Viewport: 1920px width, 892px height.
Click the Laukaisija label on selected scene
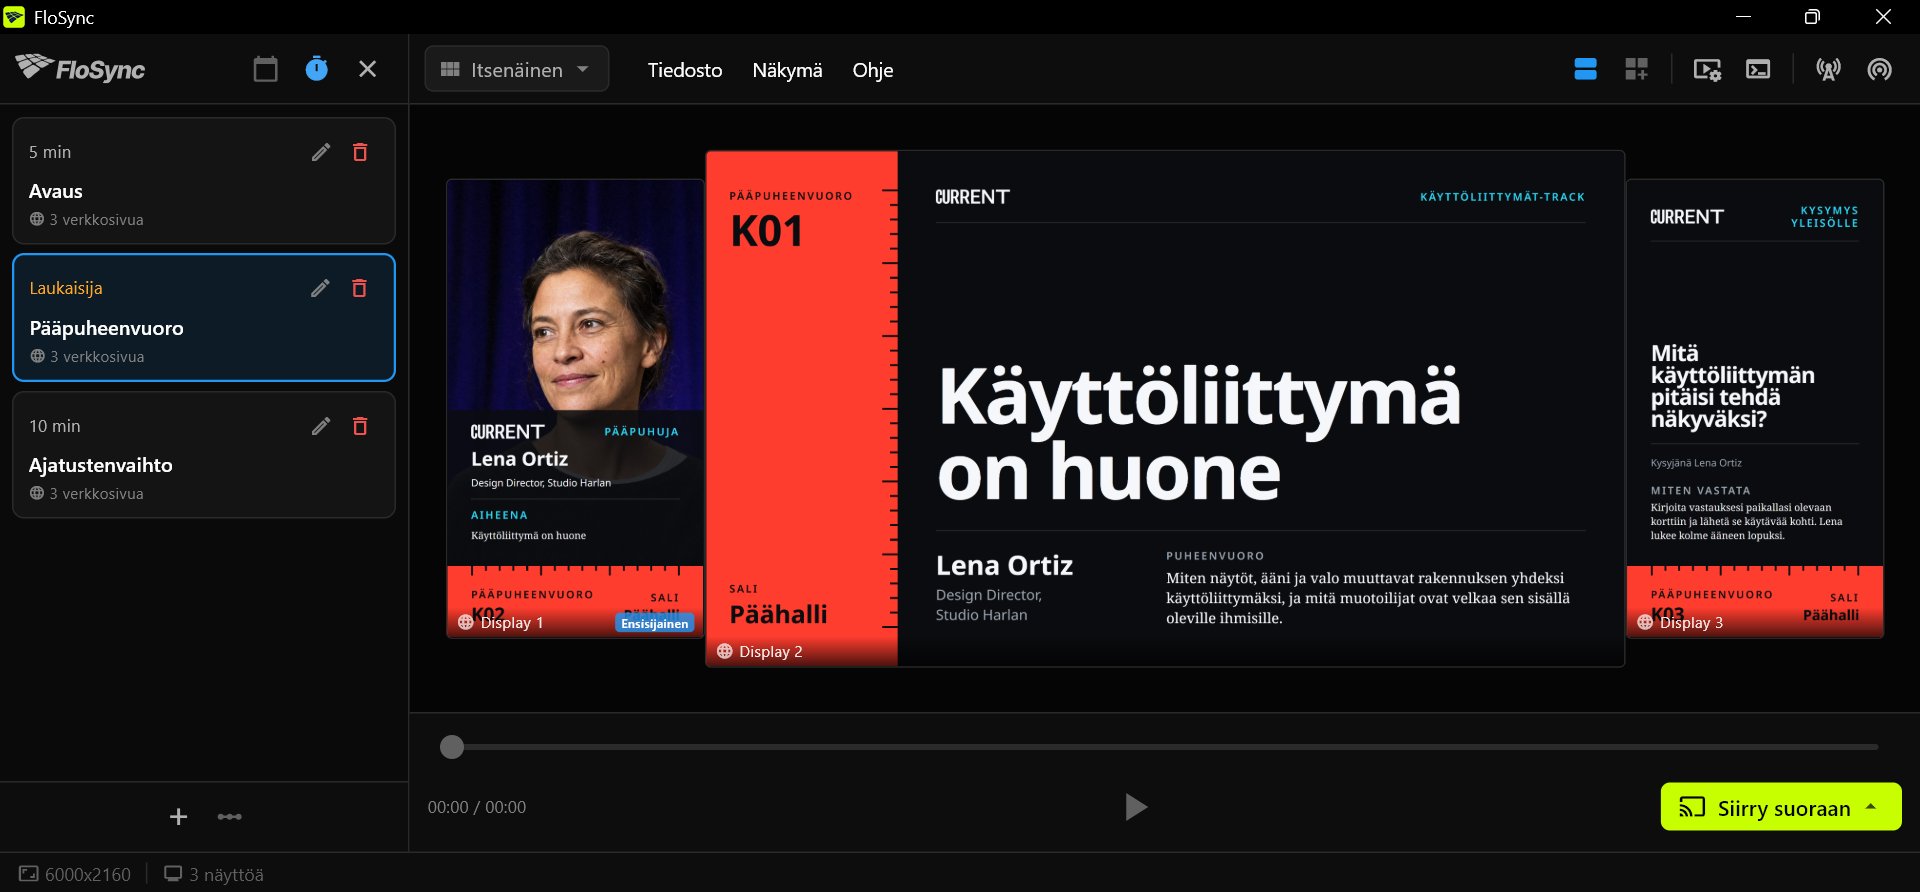(66, 288)
